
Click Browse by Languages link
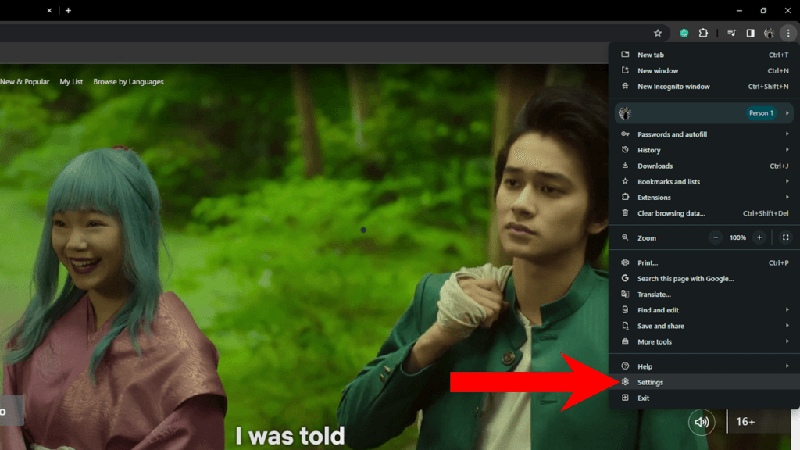point(128,81)
